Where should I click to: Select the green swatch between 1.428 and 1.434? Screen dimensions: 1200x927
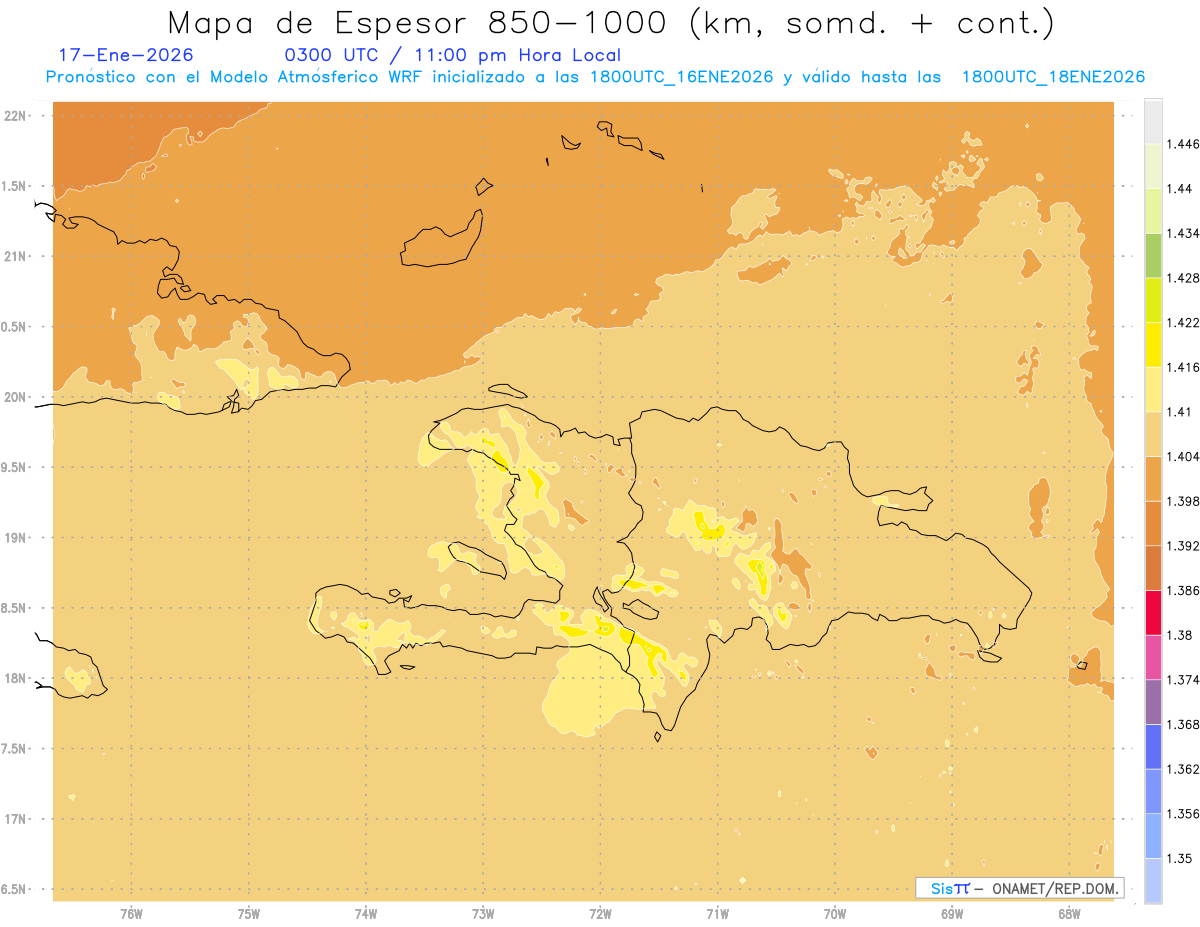coord(1153,255)
